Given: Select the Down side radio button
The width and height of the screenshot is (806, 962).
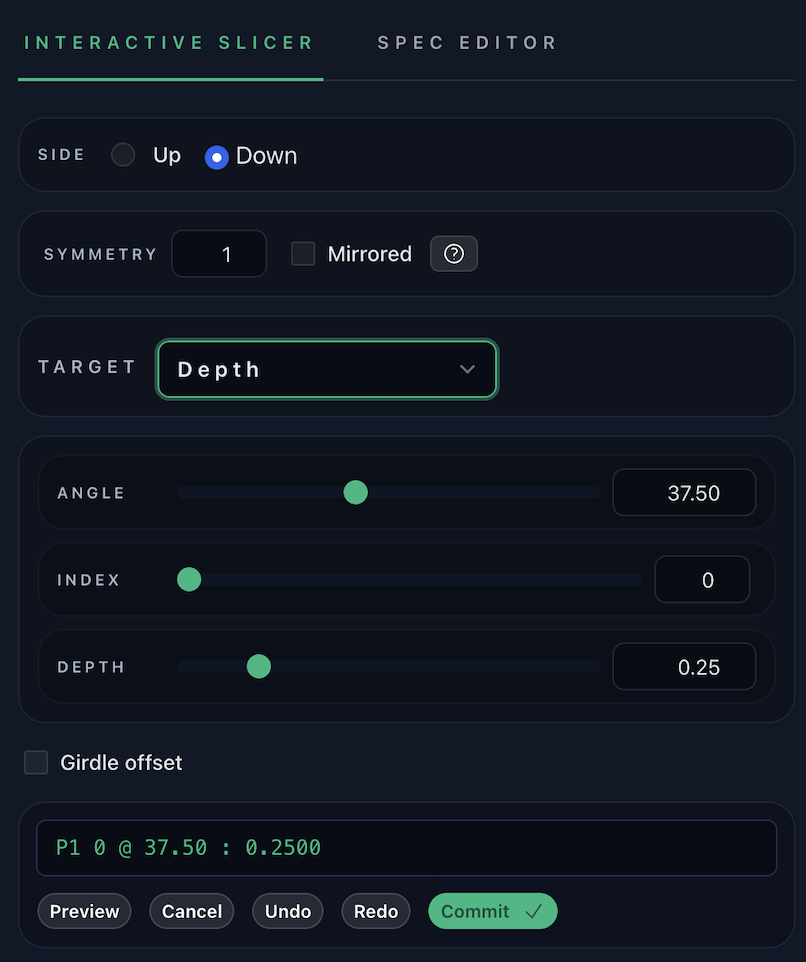Looking at the screenshot, I should click(x=216, y=157).
